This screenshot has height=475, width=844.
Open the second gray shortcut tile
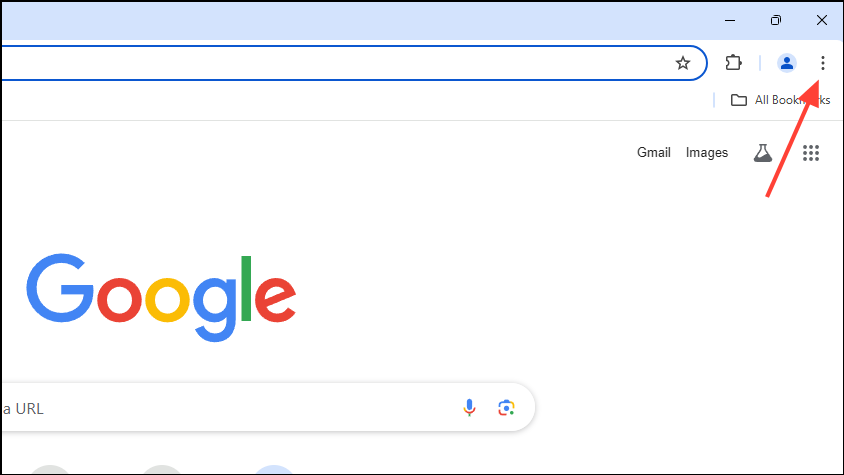[x=163, y=470]
